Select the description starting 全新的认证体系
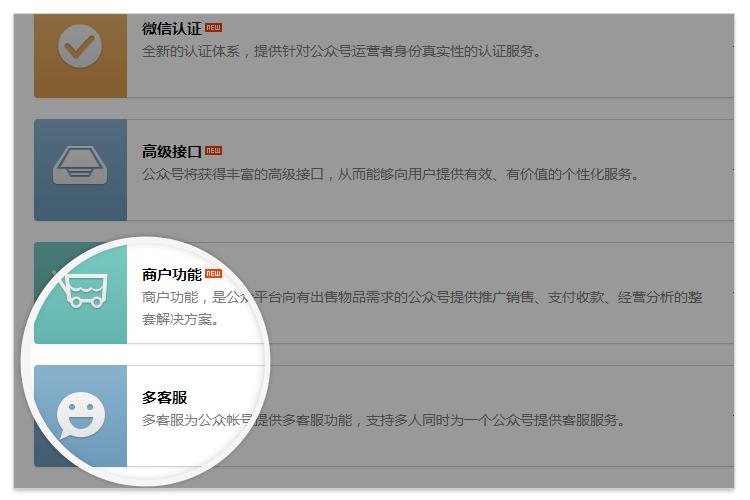This screenshot has width=750, height=500. tap(342, 51)
